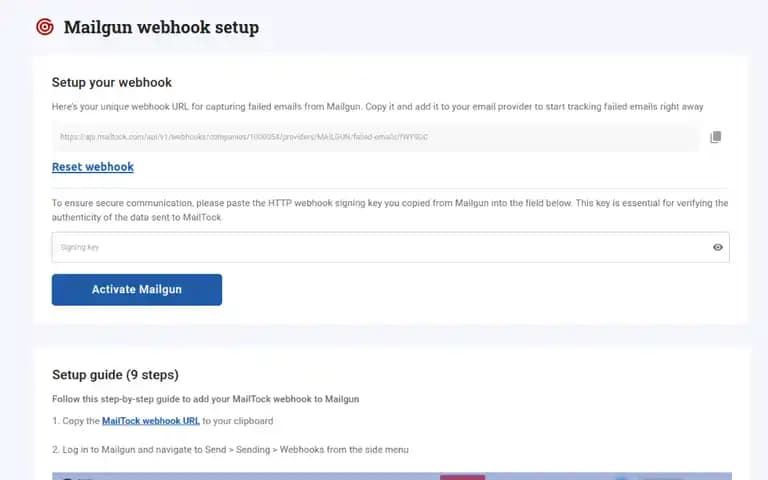Screen dimensions: 768x480
Task: Copy the webhook URL with clipboard icon
Action: click(716, 137)
